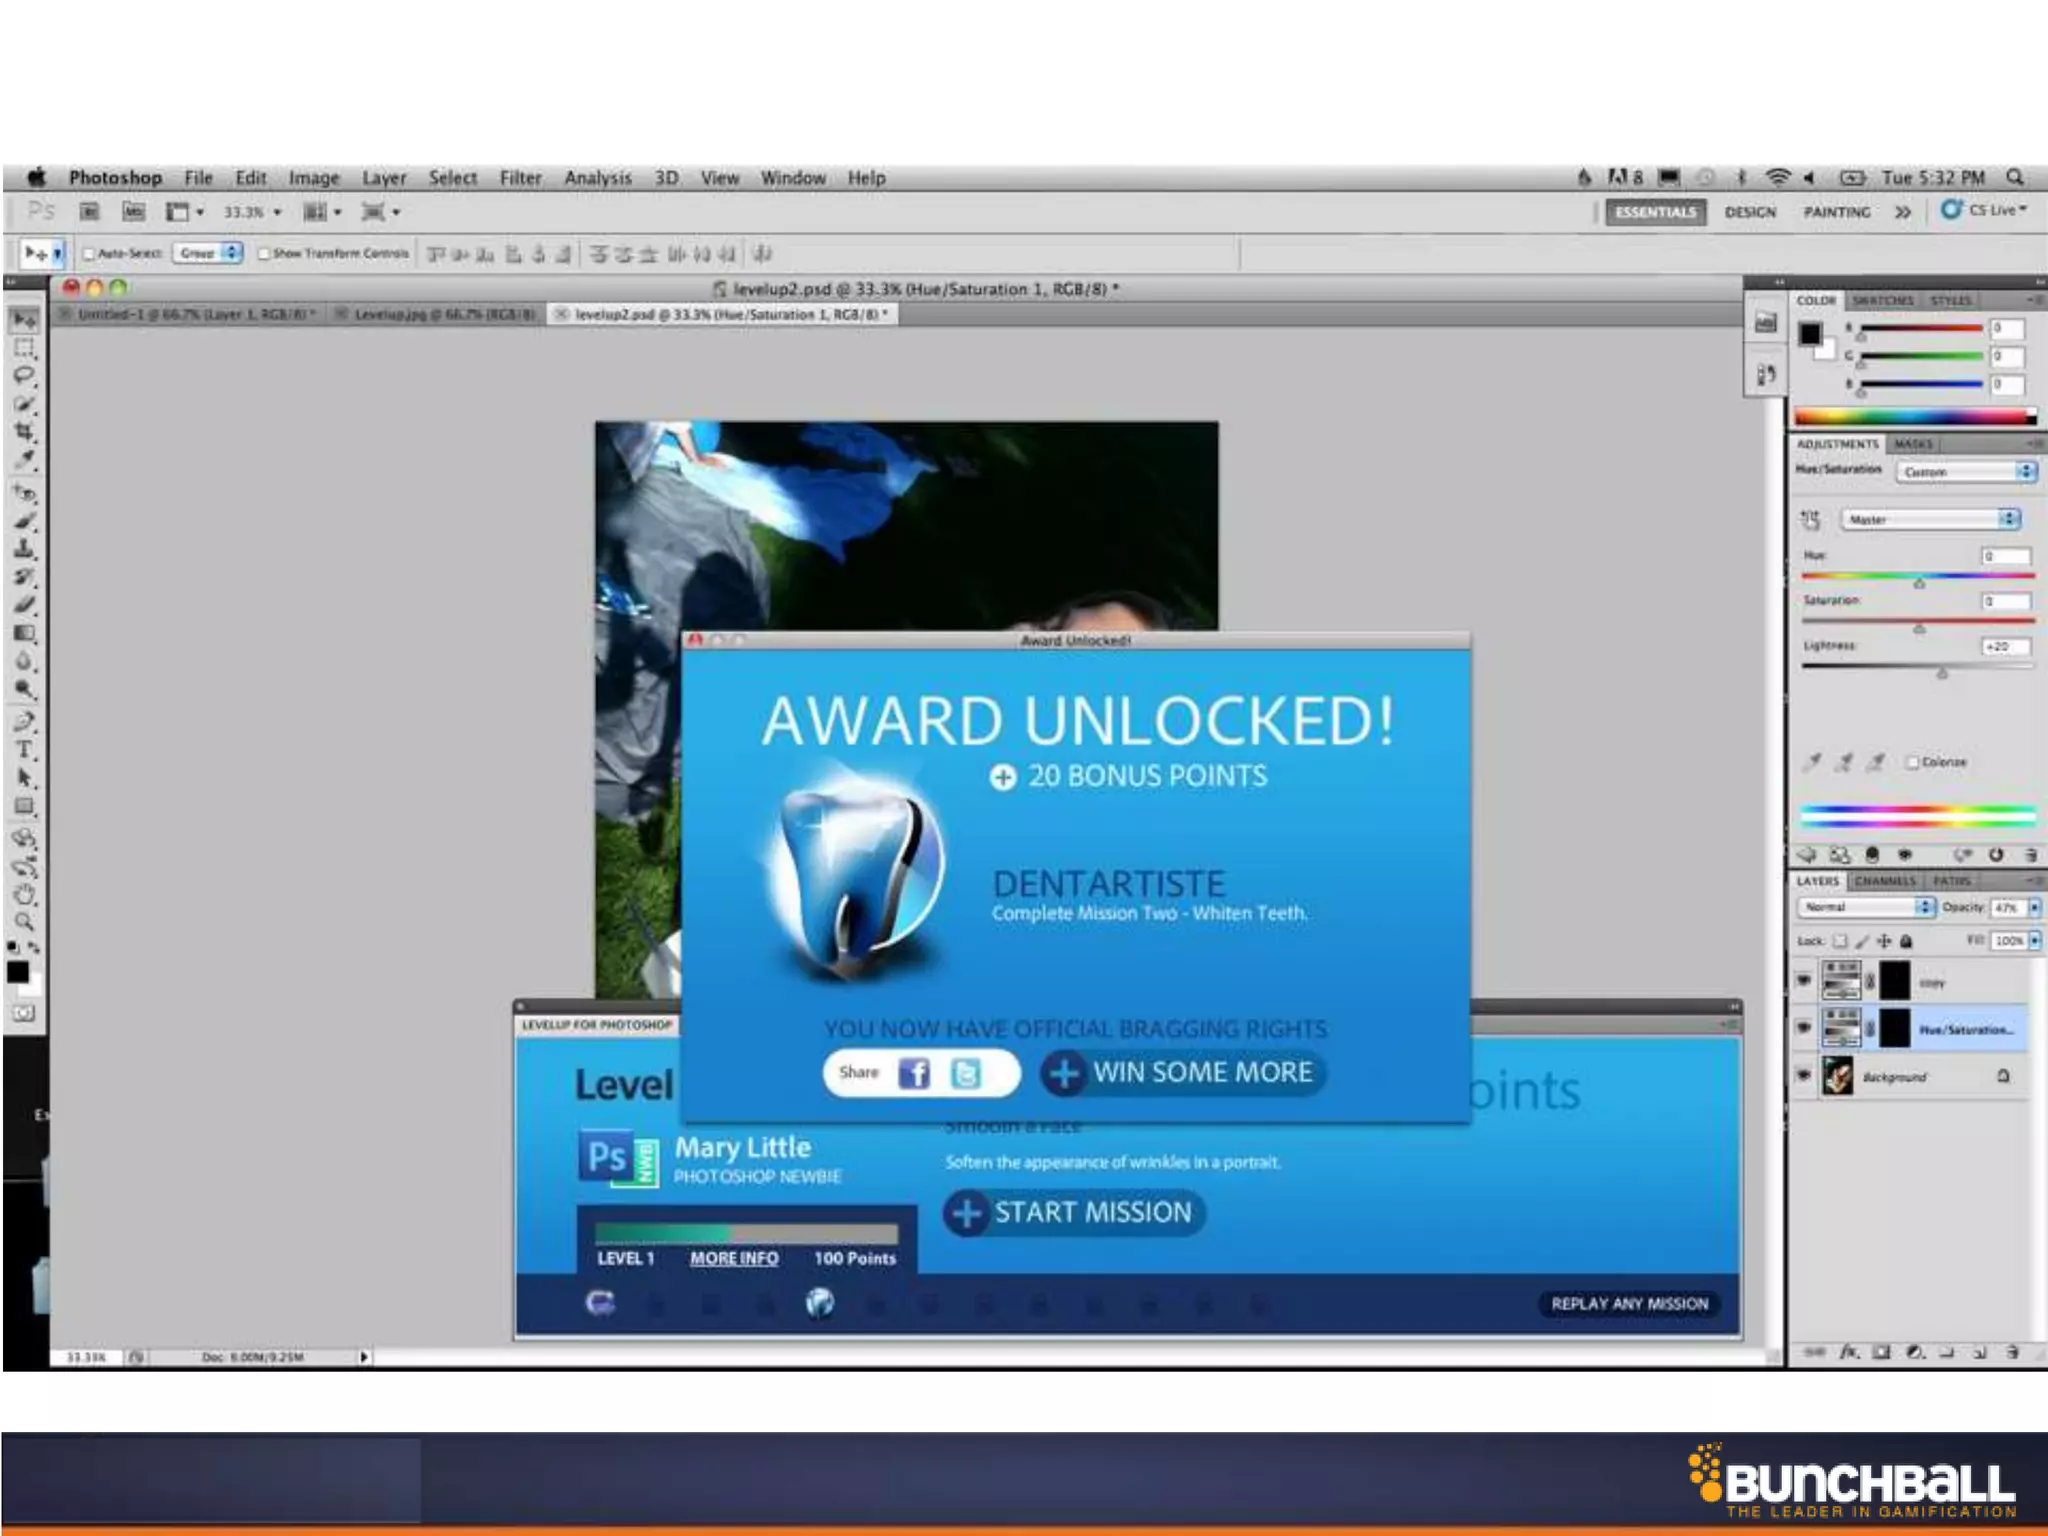Share award on Facebook icon
Viewport: 2048px width, 1536px height.
coord(913,1073)
